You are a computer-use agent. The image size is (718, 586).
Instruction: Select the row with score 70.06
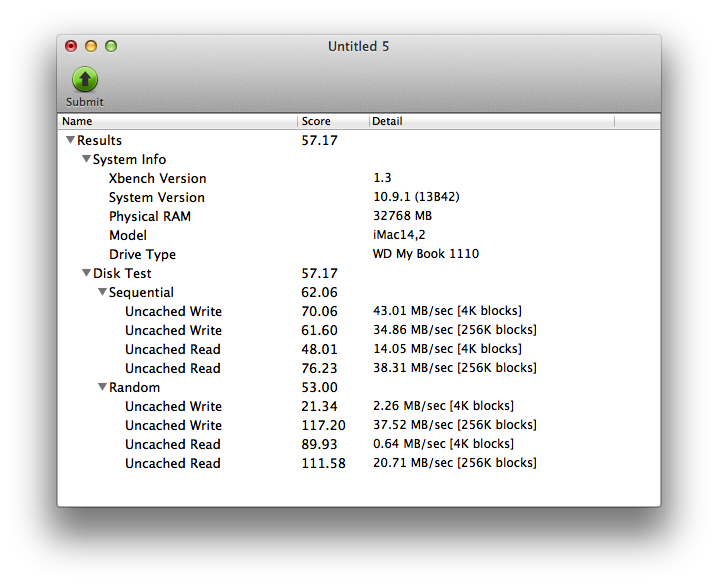coord(359,311)
